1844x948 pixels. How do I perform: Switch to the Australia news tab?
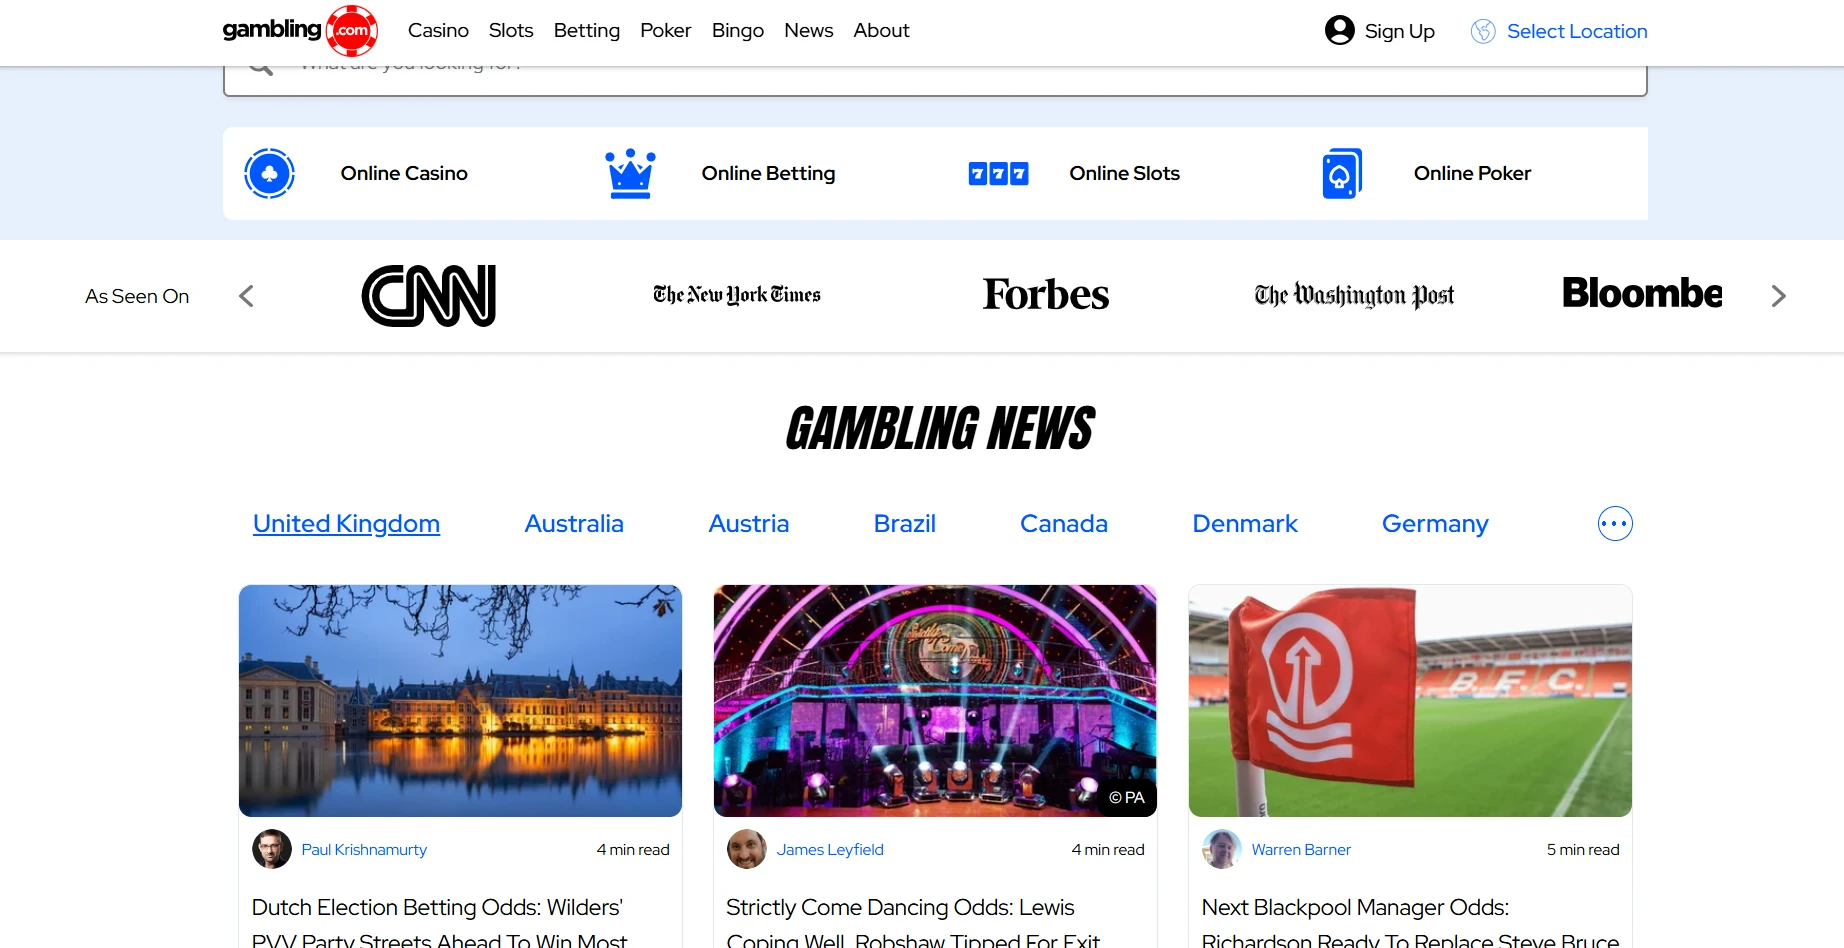coord(574,524)
